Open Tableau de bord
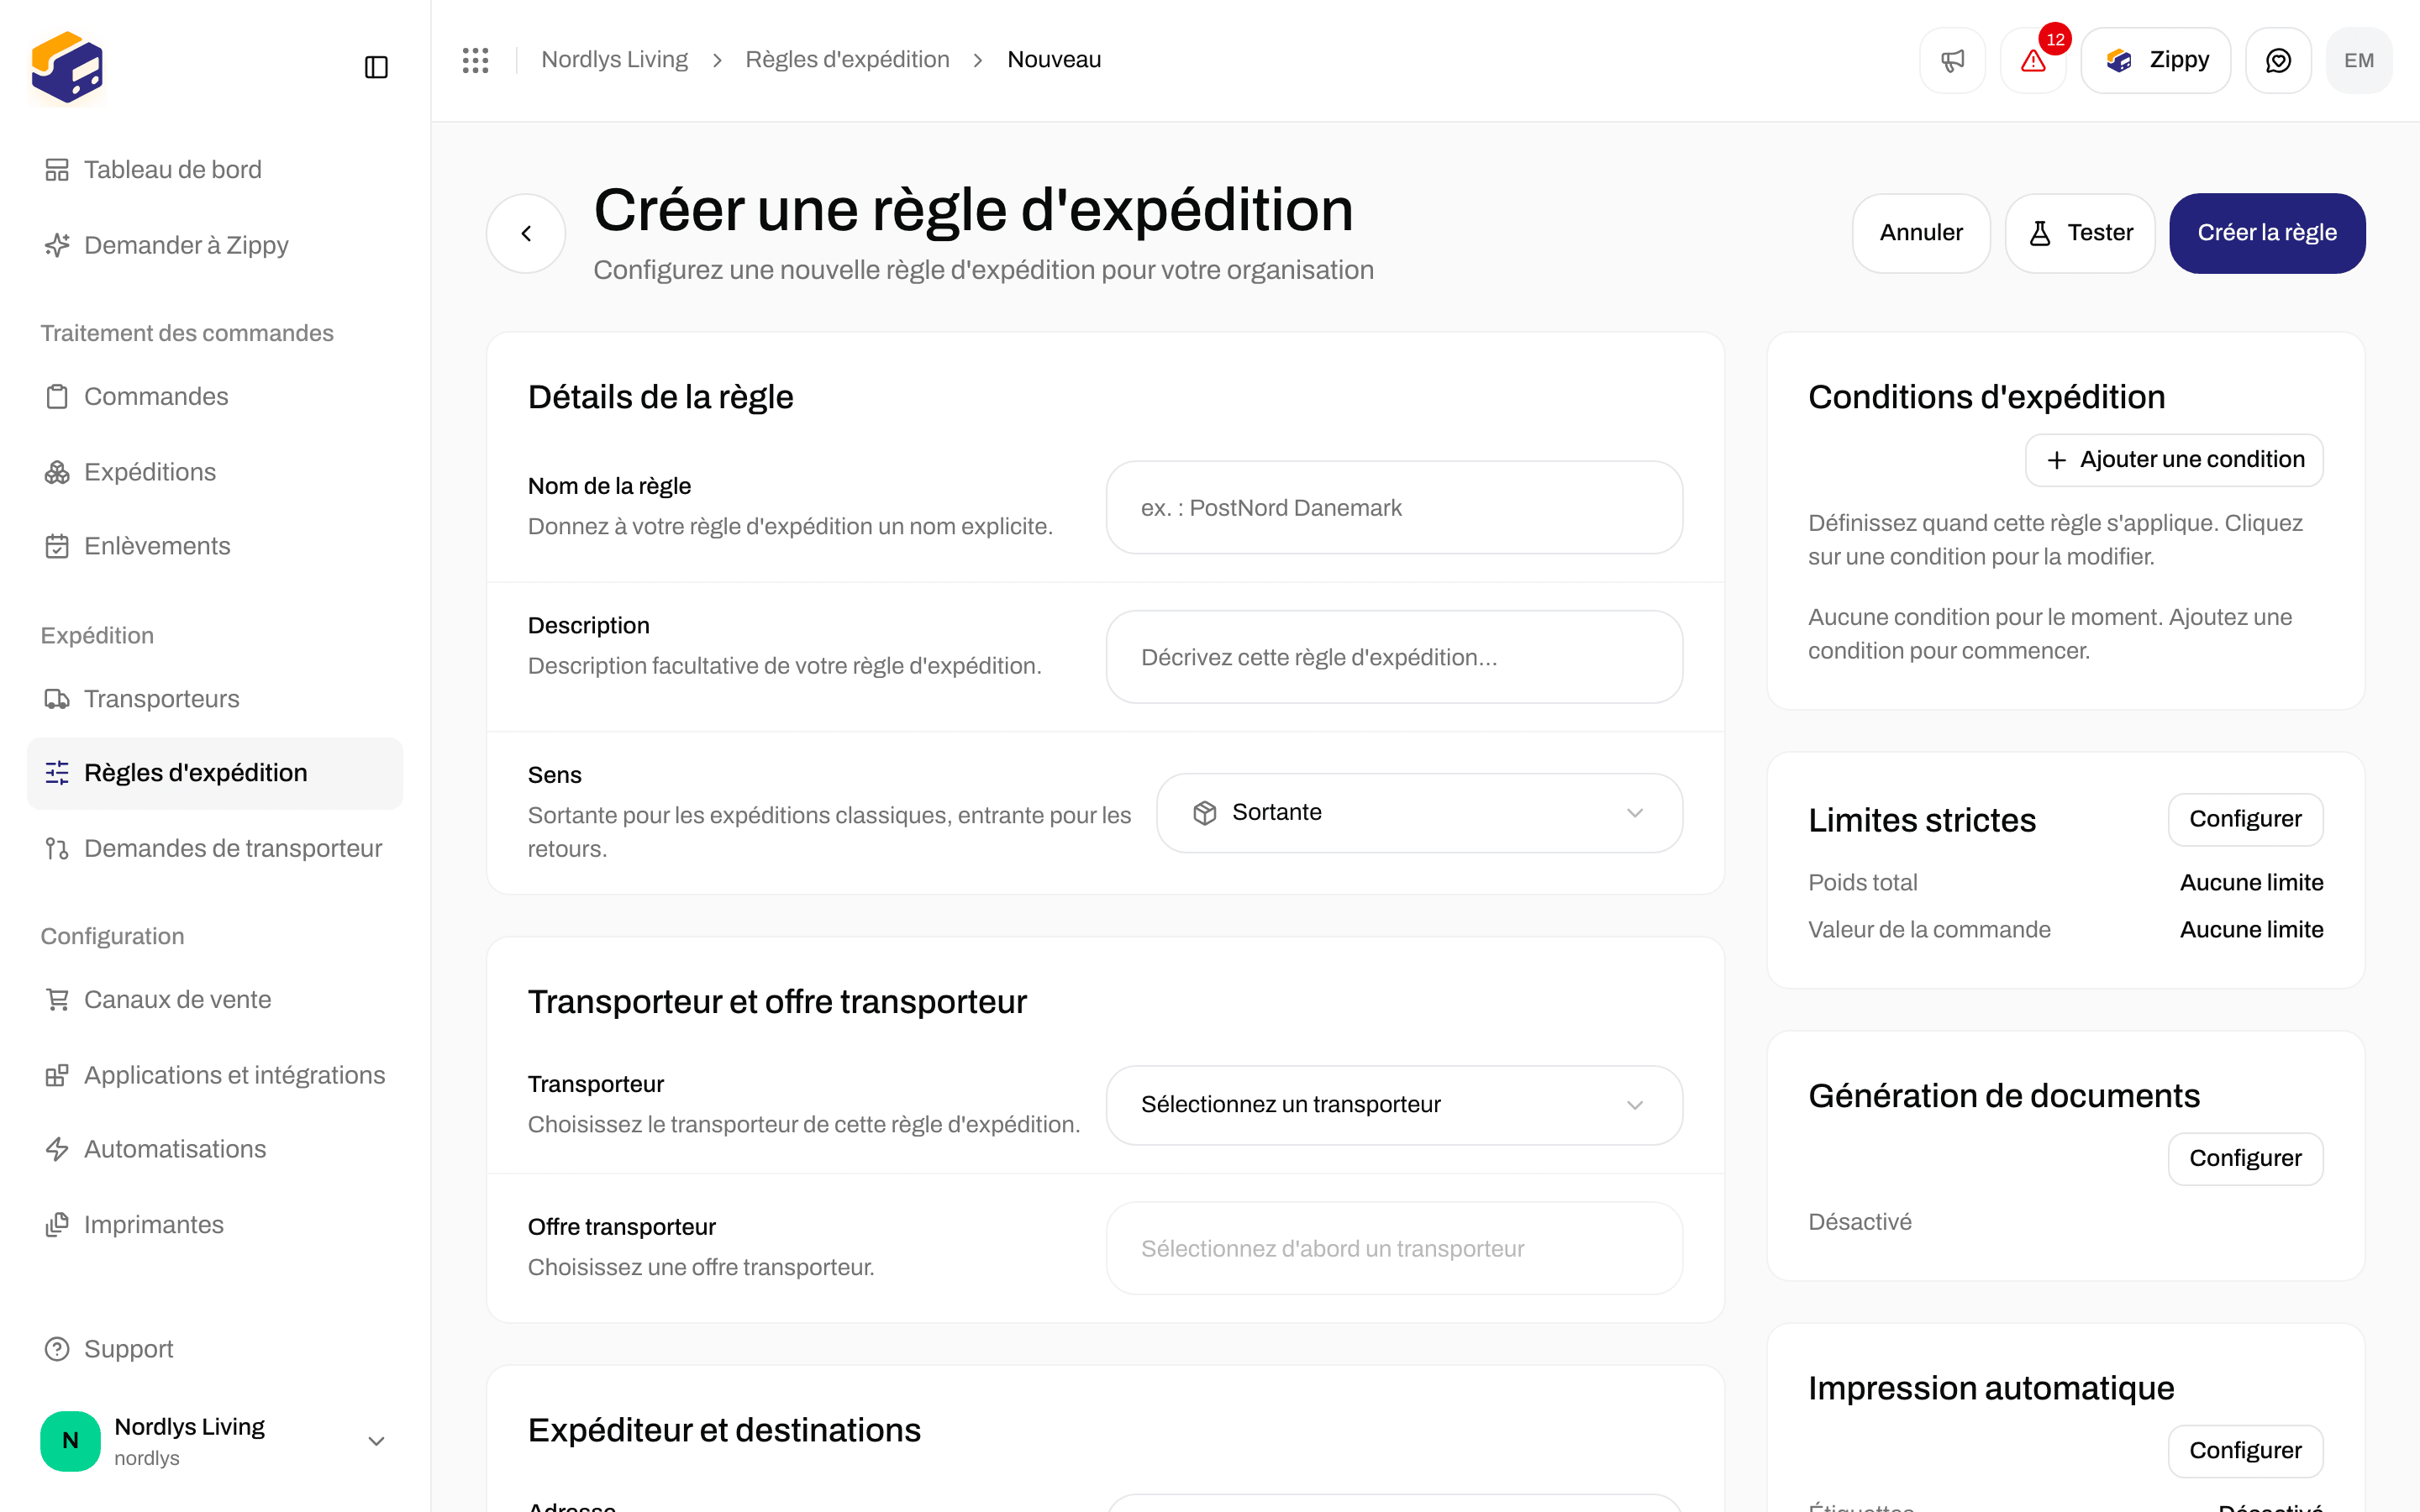Viewport: 2420px width, 1512px height. coord(215,170)
